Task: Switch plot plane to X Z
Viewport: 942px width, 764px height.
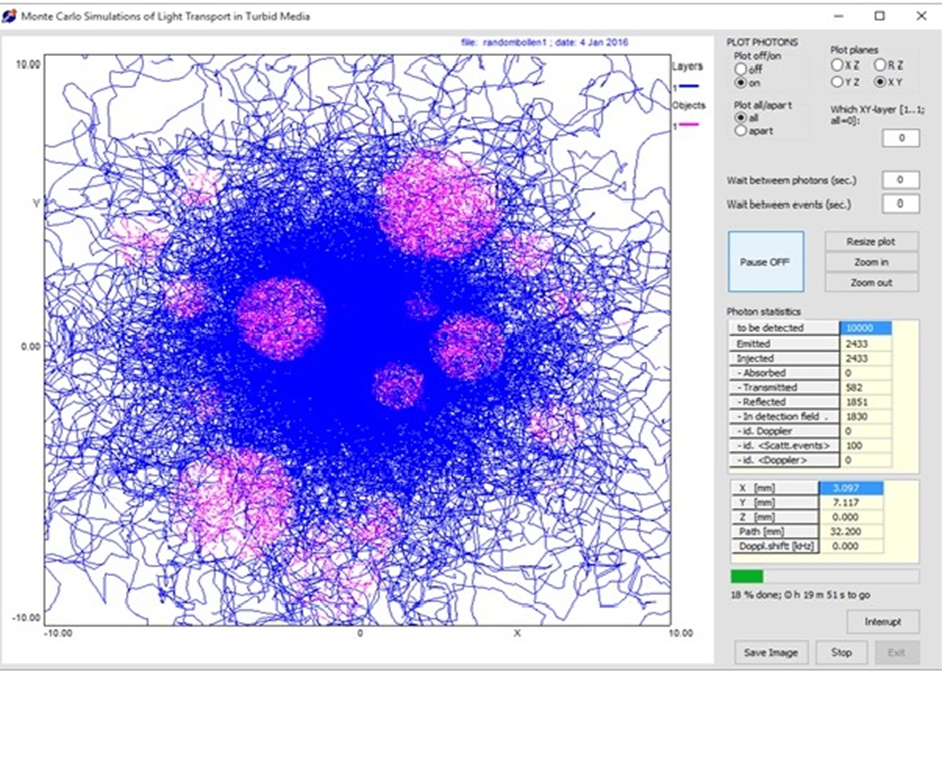Action: [837, 65]
